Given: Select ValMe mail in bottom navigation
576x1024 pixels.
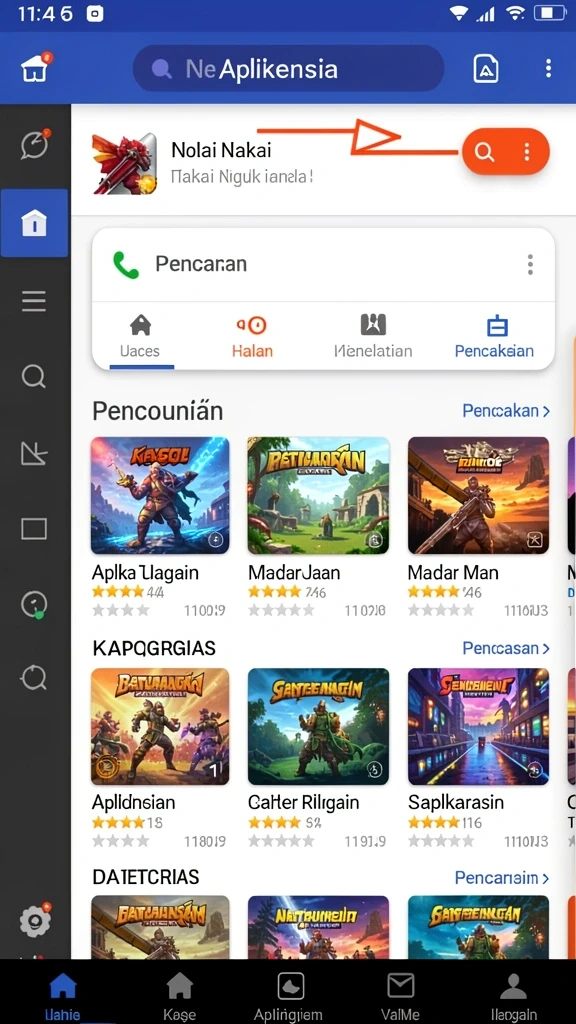Looking at the screenshot, I should coord(400,996).
